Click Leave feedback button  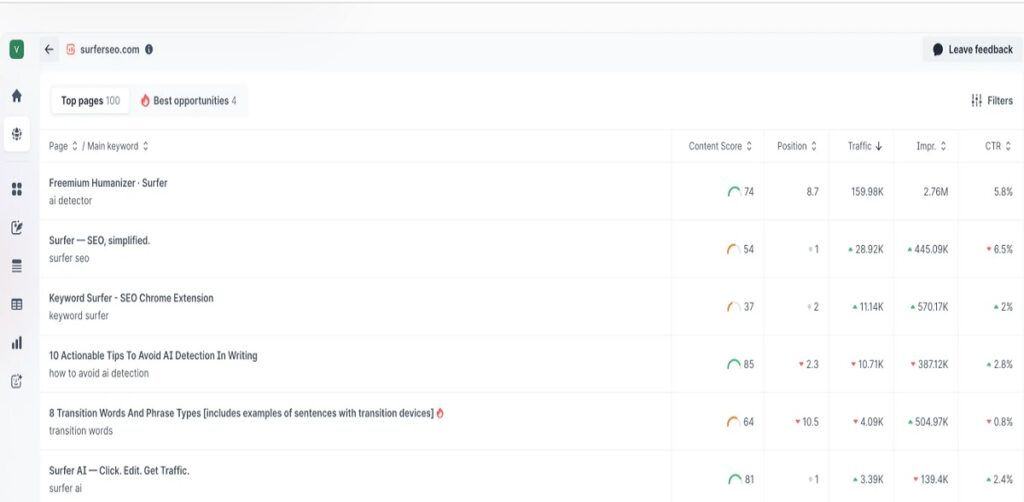click(x=972, y=50)
